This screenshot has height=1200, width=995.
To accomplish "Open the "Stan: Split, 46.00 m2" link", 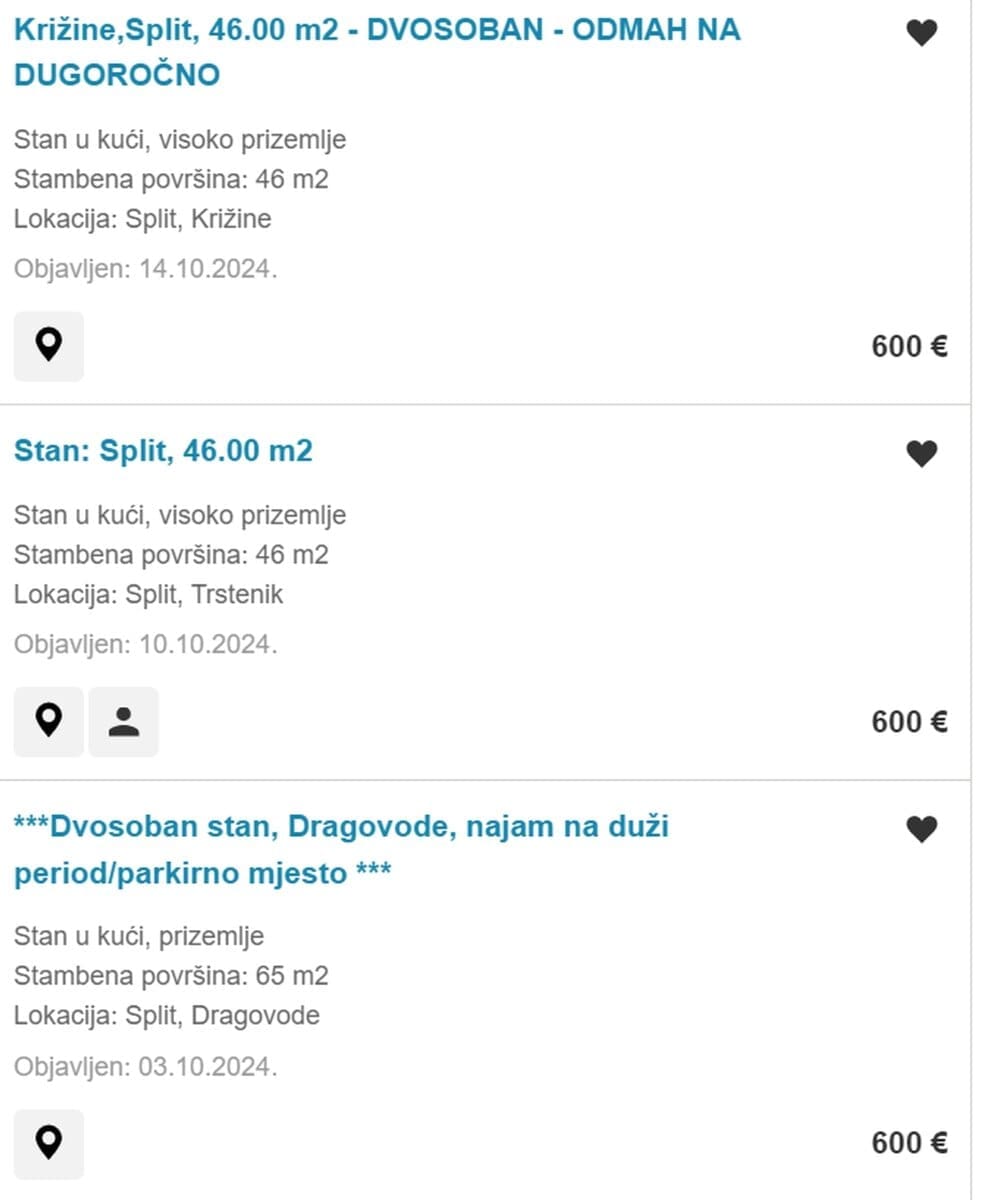I will click(163, 451).
